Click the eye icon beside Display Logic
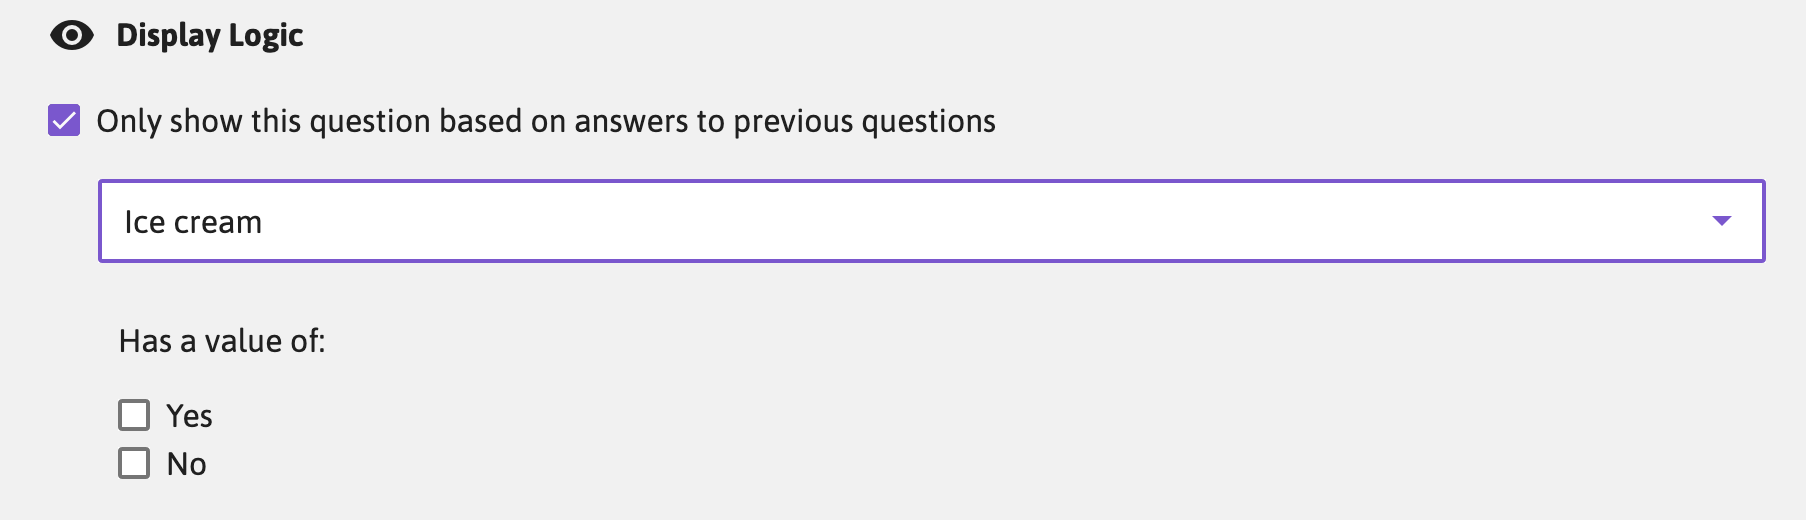1806x520 pixels. [x=72, y=36]
